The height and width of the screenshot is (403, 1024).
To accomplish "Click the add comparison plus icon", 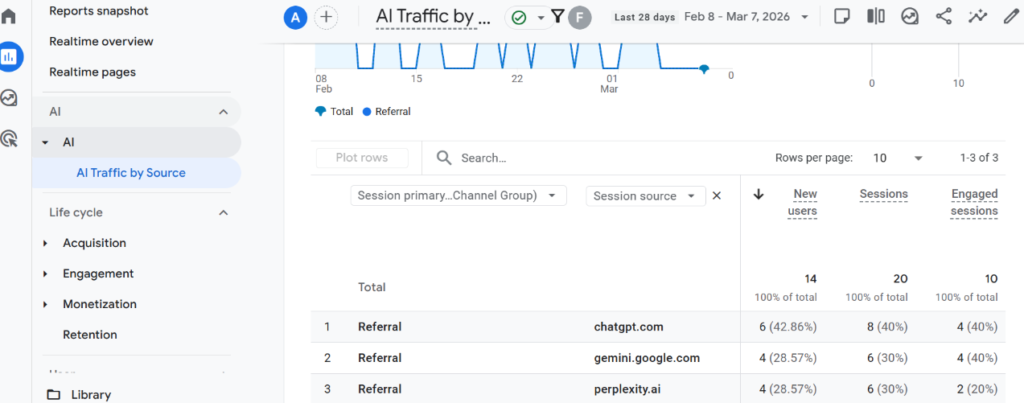I will click(326, 17).
